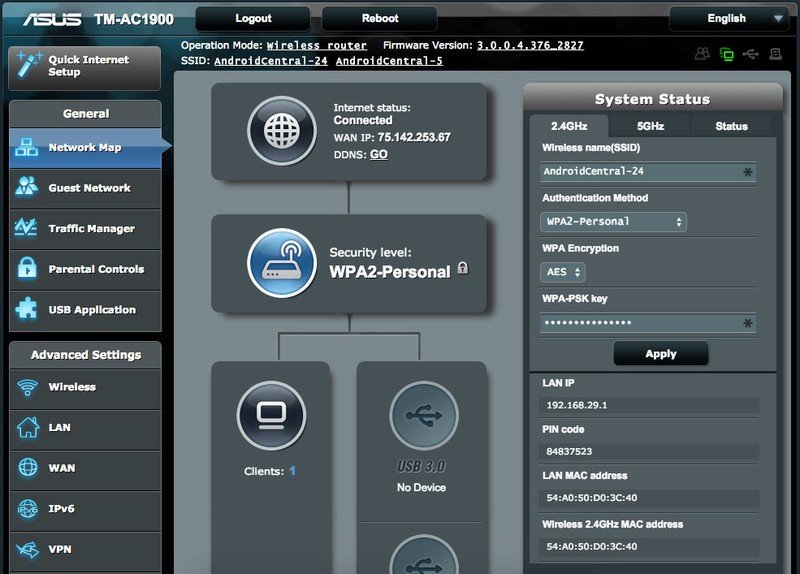Screen dimensions: 800x574
Task: Click the LAN house icon
Action: point(28,427)
